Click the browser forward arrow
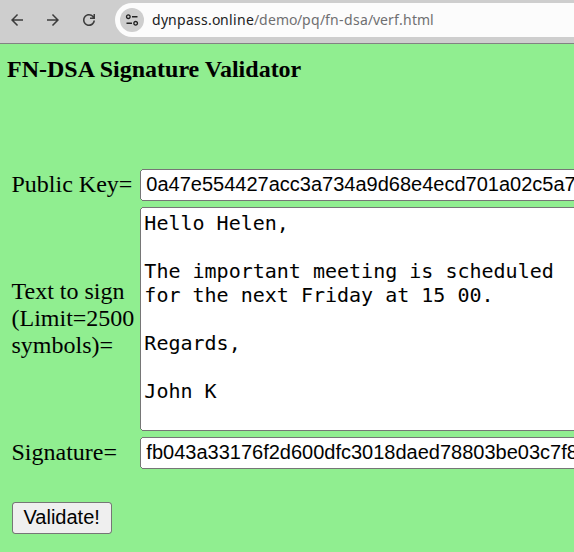This screenshot has width=574, height=552. pyautogui.click(x=53, y=20)
